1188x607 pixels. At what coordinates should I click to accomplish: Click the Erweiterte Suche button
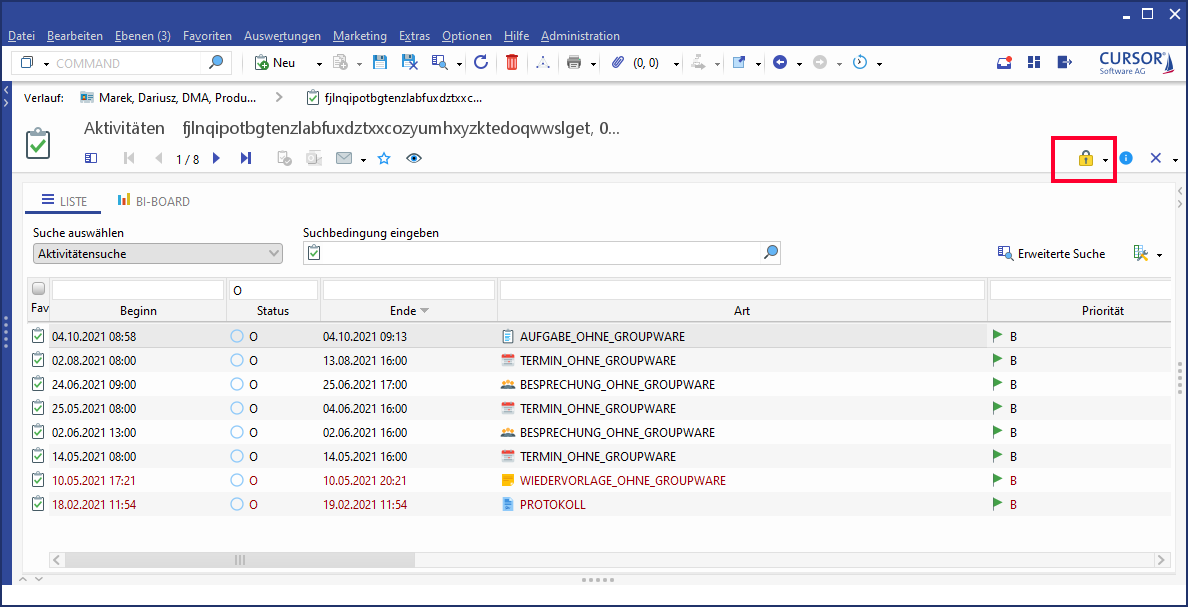1051,254
